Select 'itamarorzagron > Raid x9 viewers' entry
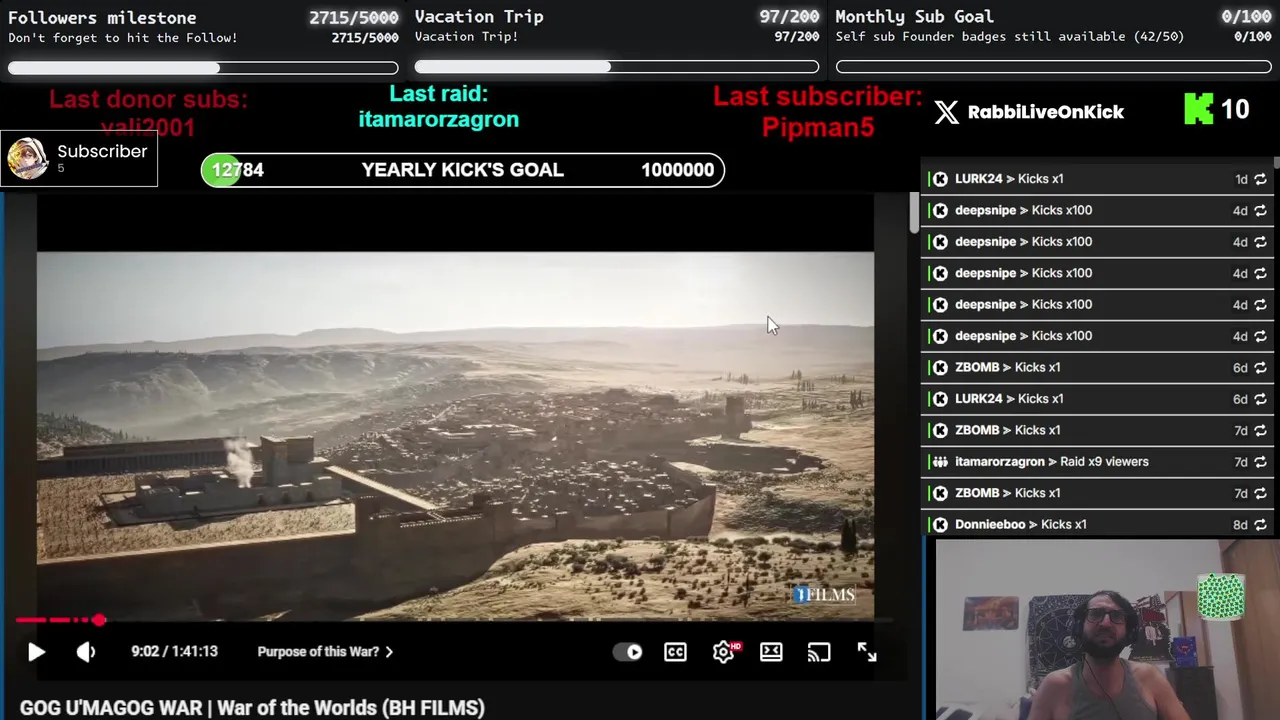 1097,462
